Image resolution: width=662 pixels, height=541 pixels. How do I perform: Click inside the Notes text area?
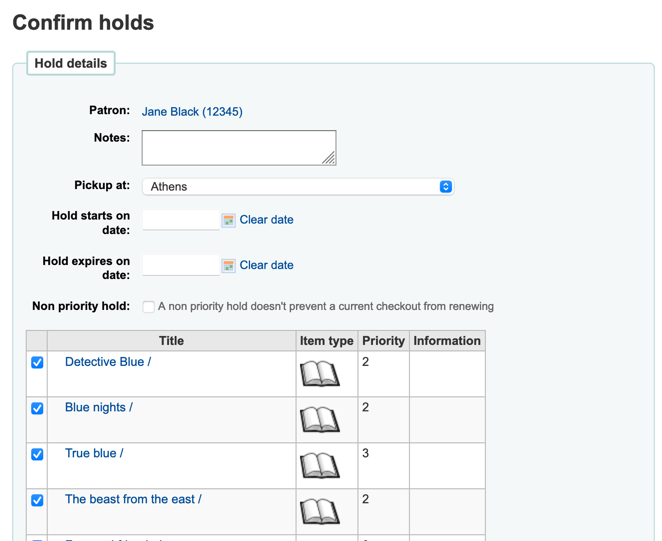coord(236,147)
